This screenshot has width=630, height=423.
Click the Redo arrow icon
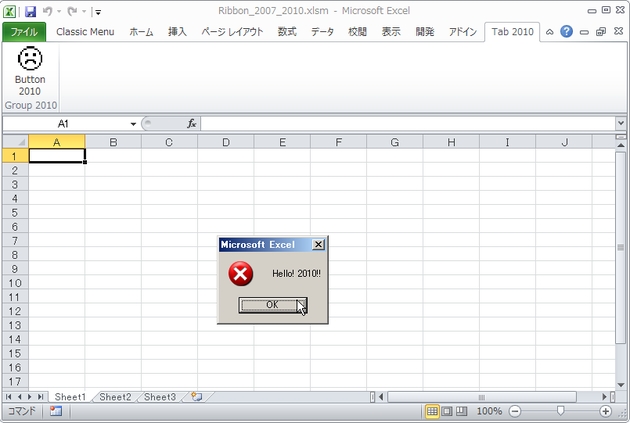tap(72, 11)
